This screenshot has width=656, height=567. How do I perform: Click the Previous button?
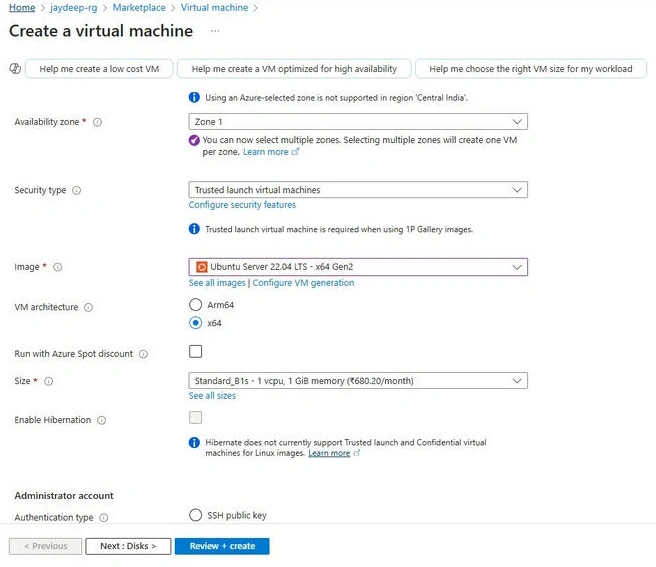click(x=46, y=546)
